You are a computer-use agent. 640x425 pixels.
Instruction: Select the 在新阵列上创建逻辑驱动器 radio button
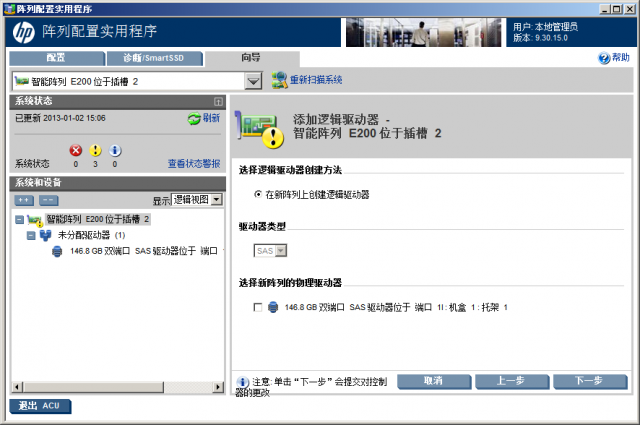click(258, 194)
